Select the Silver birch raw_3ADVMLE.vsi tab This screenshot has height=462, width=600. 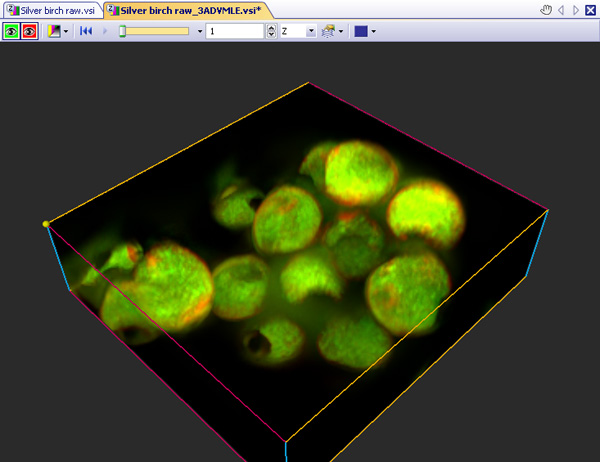(x=186, y=10)
